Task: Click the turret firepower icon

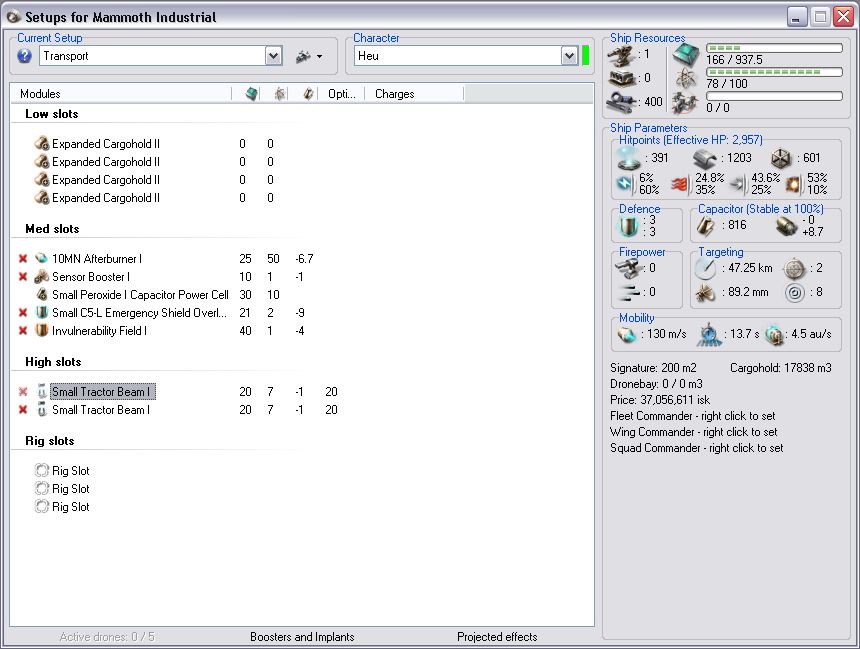Action: coord(629,268)
